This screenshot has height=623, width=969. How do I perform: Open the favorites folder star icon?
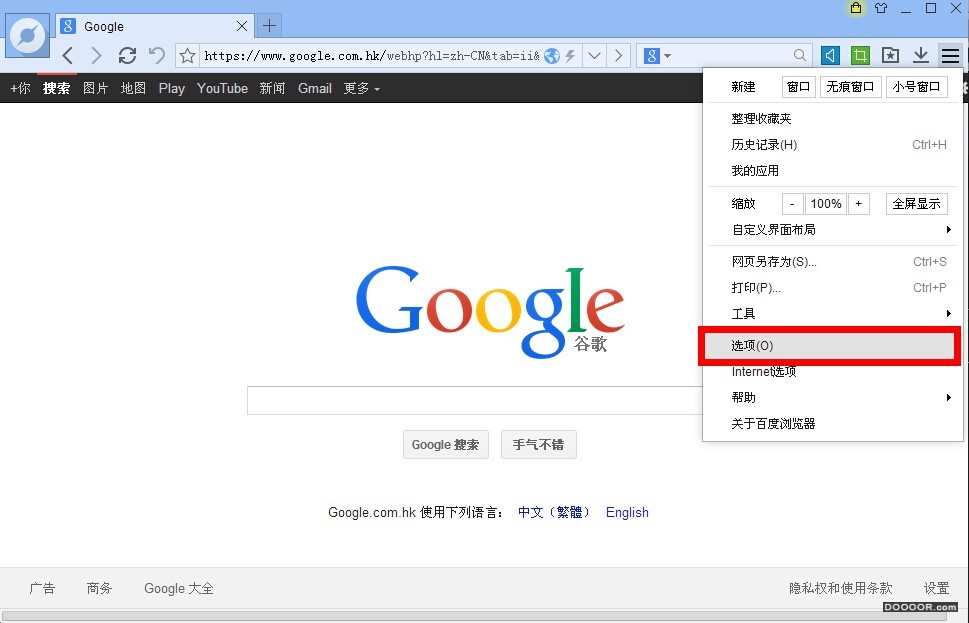click(890, 56)
